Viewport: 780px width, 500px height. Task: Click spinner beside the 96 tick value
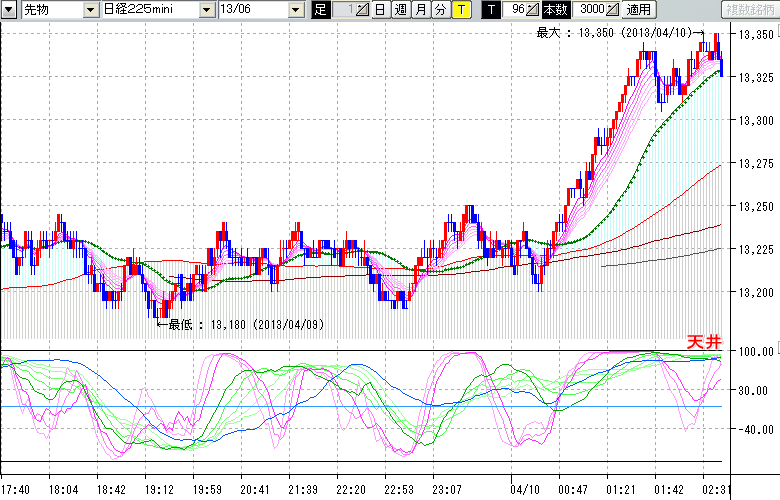coord(533,10)
